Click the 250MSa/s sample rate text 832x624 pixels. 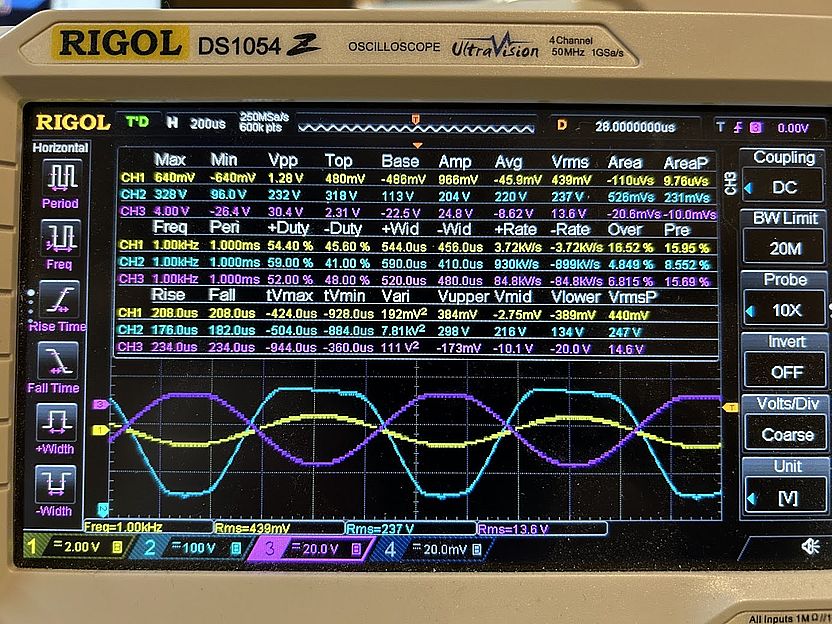264,117
